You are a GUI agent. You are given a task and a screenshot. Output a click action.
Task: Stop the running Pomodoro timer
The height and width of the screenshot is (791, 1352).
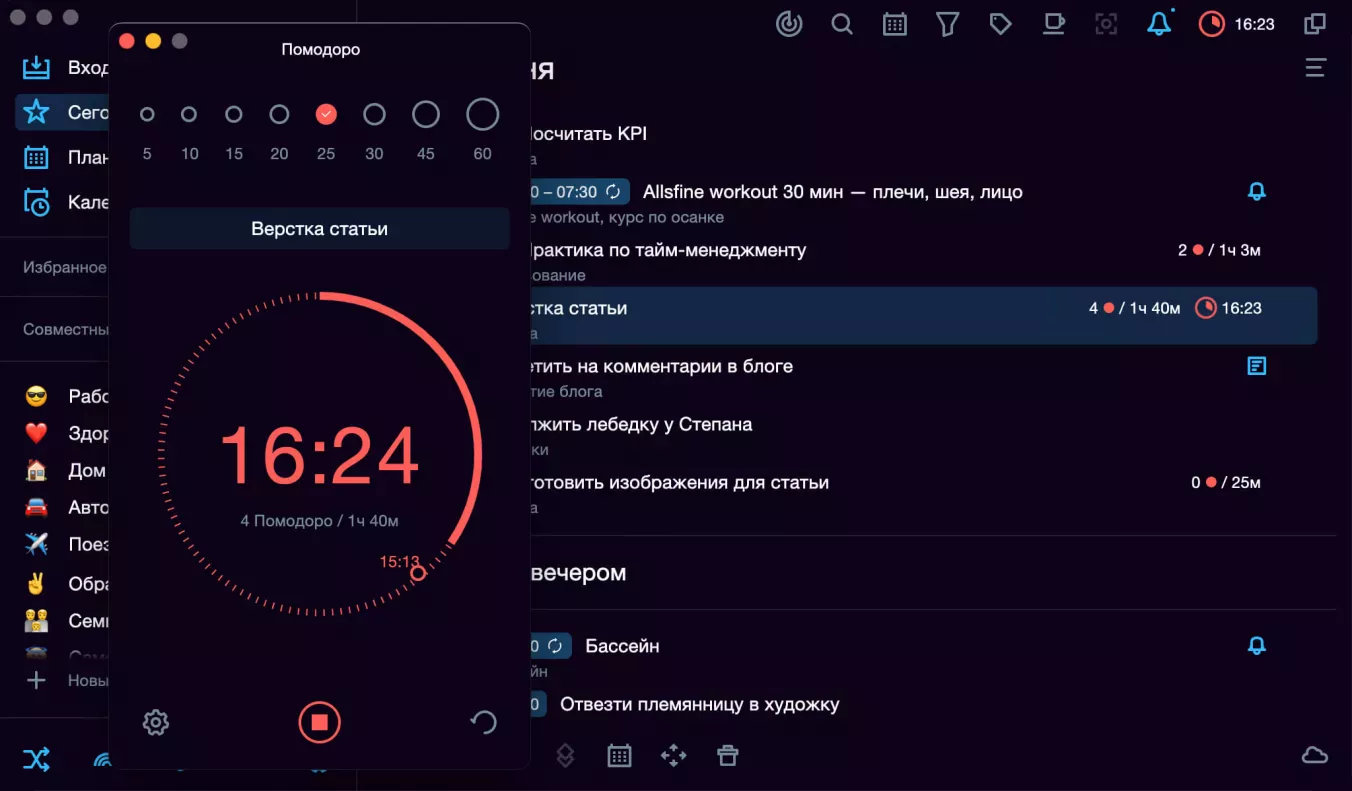(320, 722)
